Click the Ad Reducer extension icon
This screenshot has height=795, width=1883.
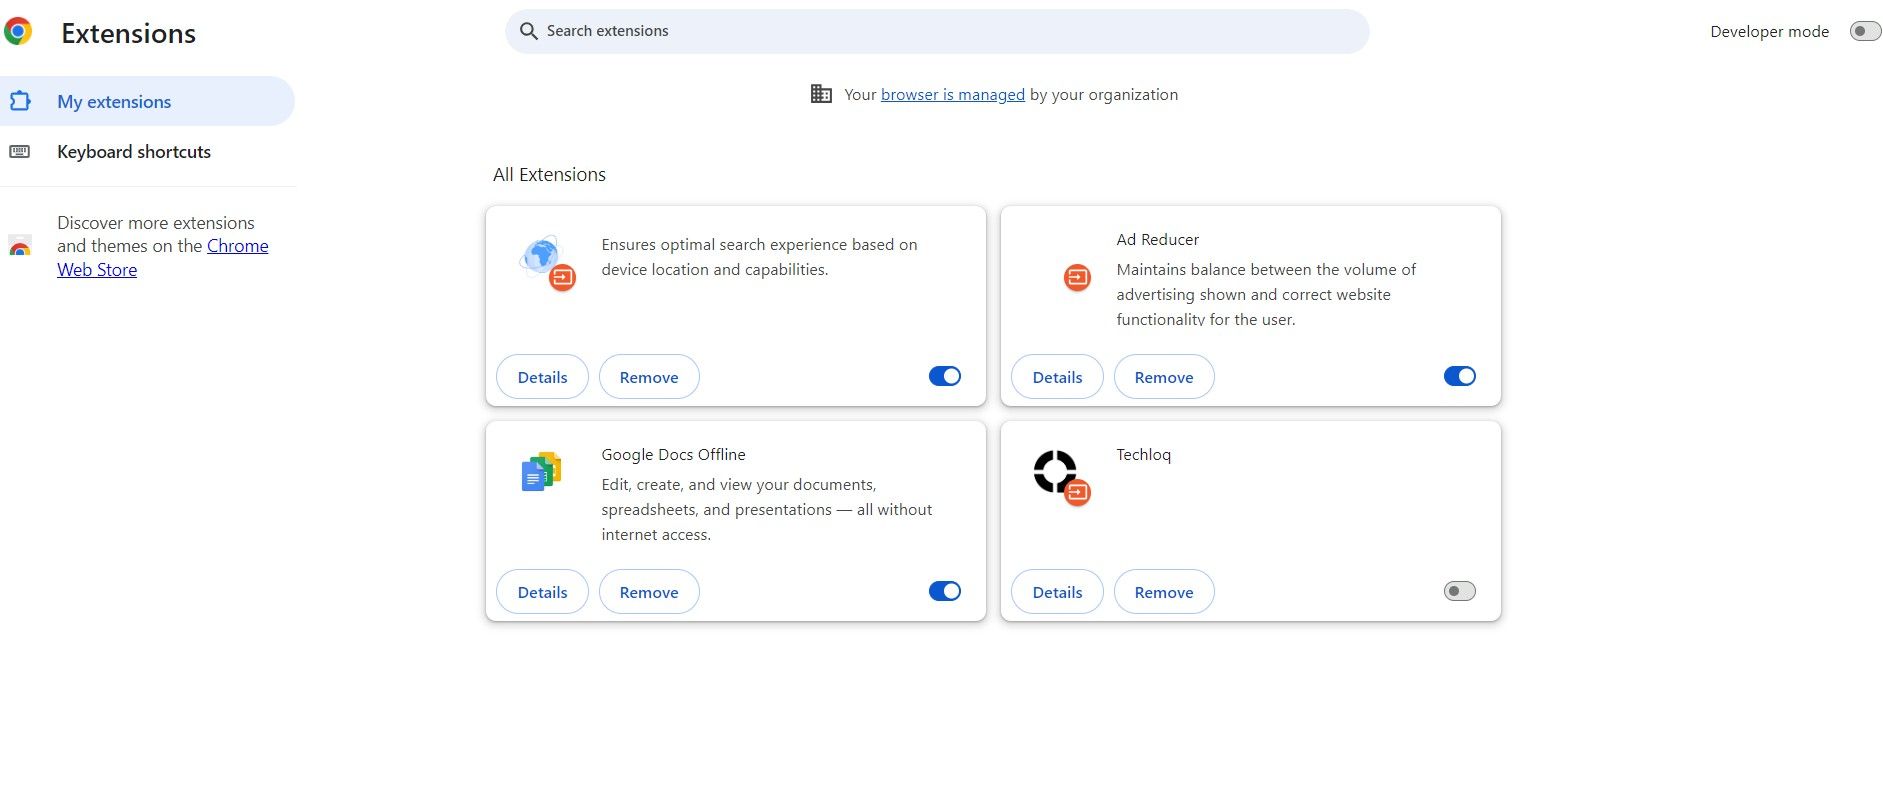pyautogui.click(x=1077, y=277)
